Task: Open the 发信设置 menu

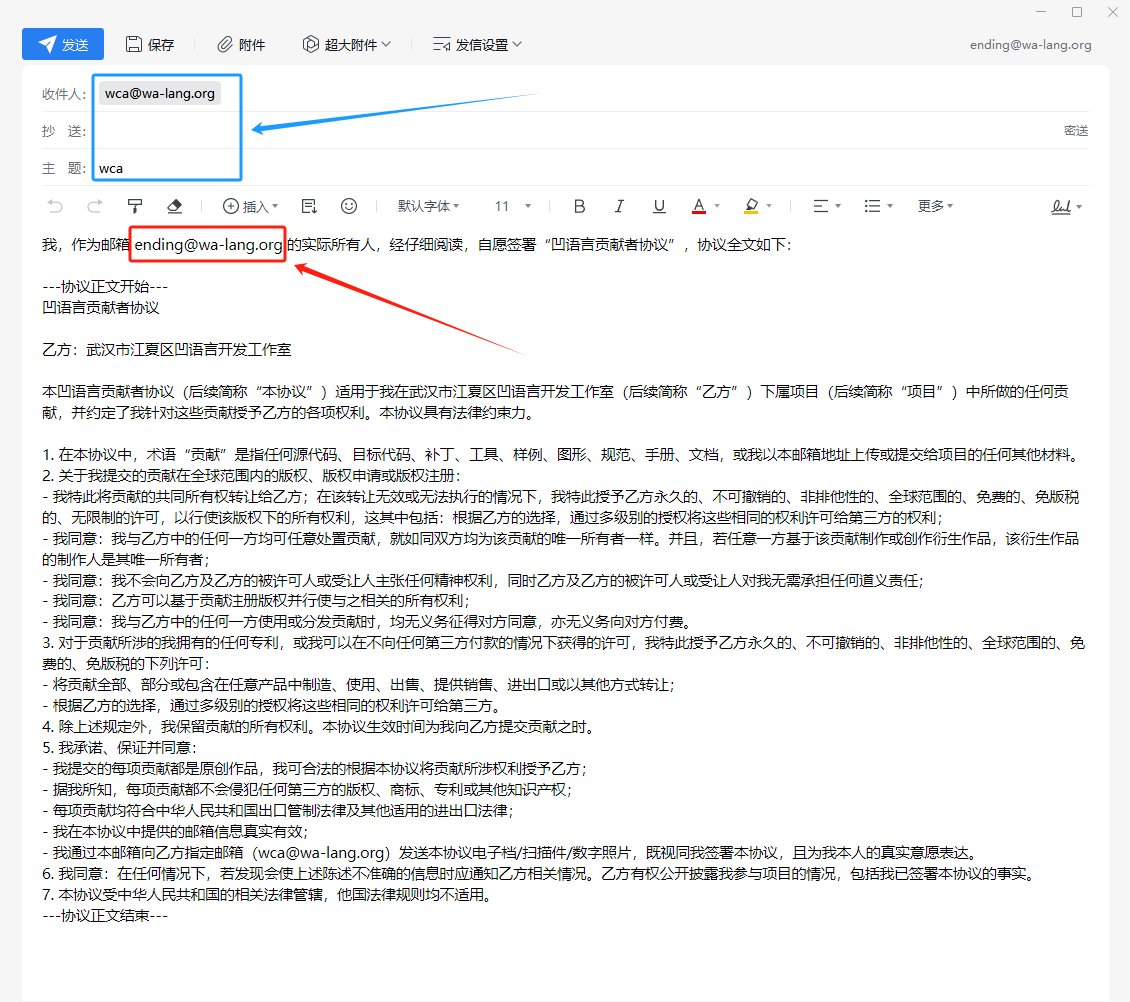Action: (x=477, y=45)
